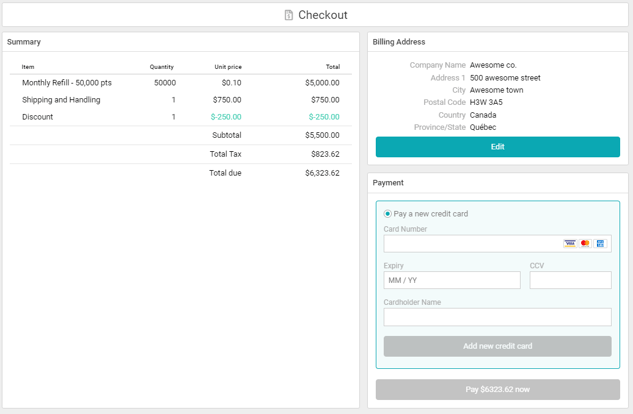Viewport: 633px width, 414px height.
Task: Click the Monthly Refill - 50,000 pts item
Action: point(67,83)
